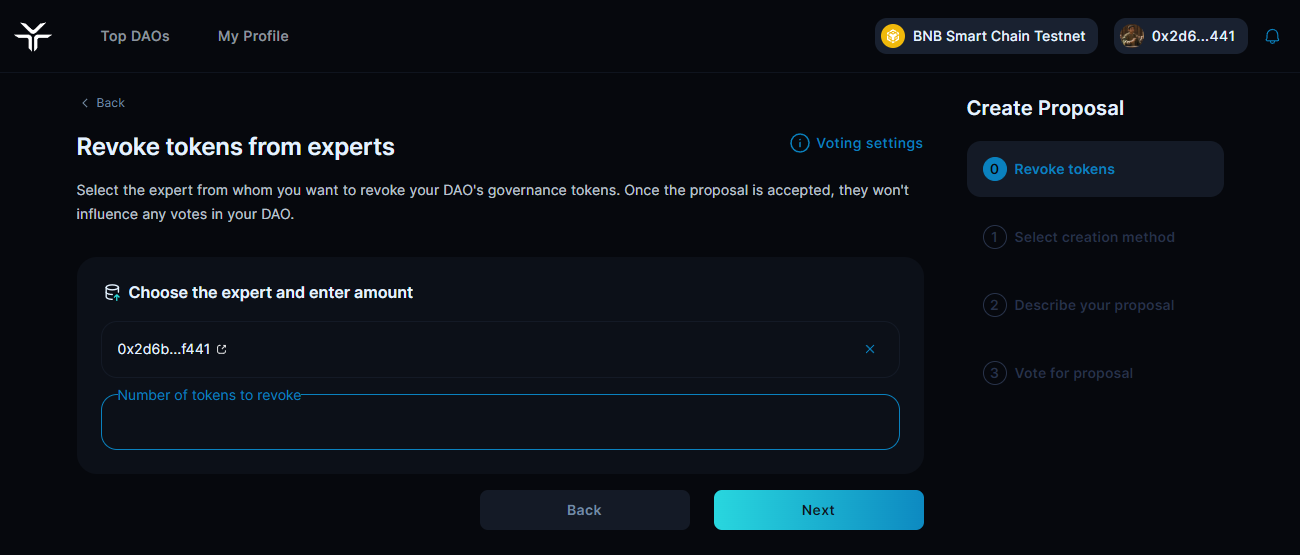Viewport: 1300px width, 555px height.
Task: Click the Voting settings info icon
Action: pos(799,143)
